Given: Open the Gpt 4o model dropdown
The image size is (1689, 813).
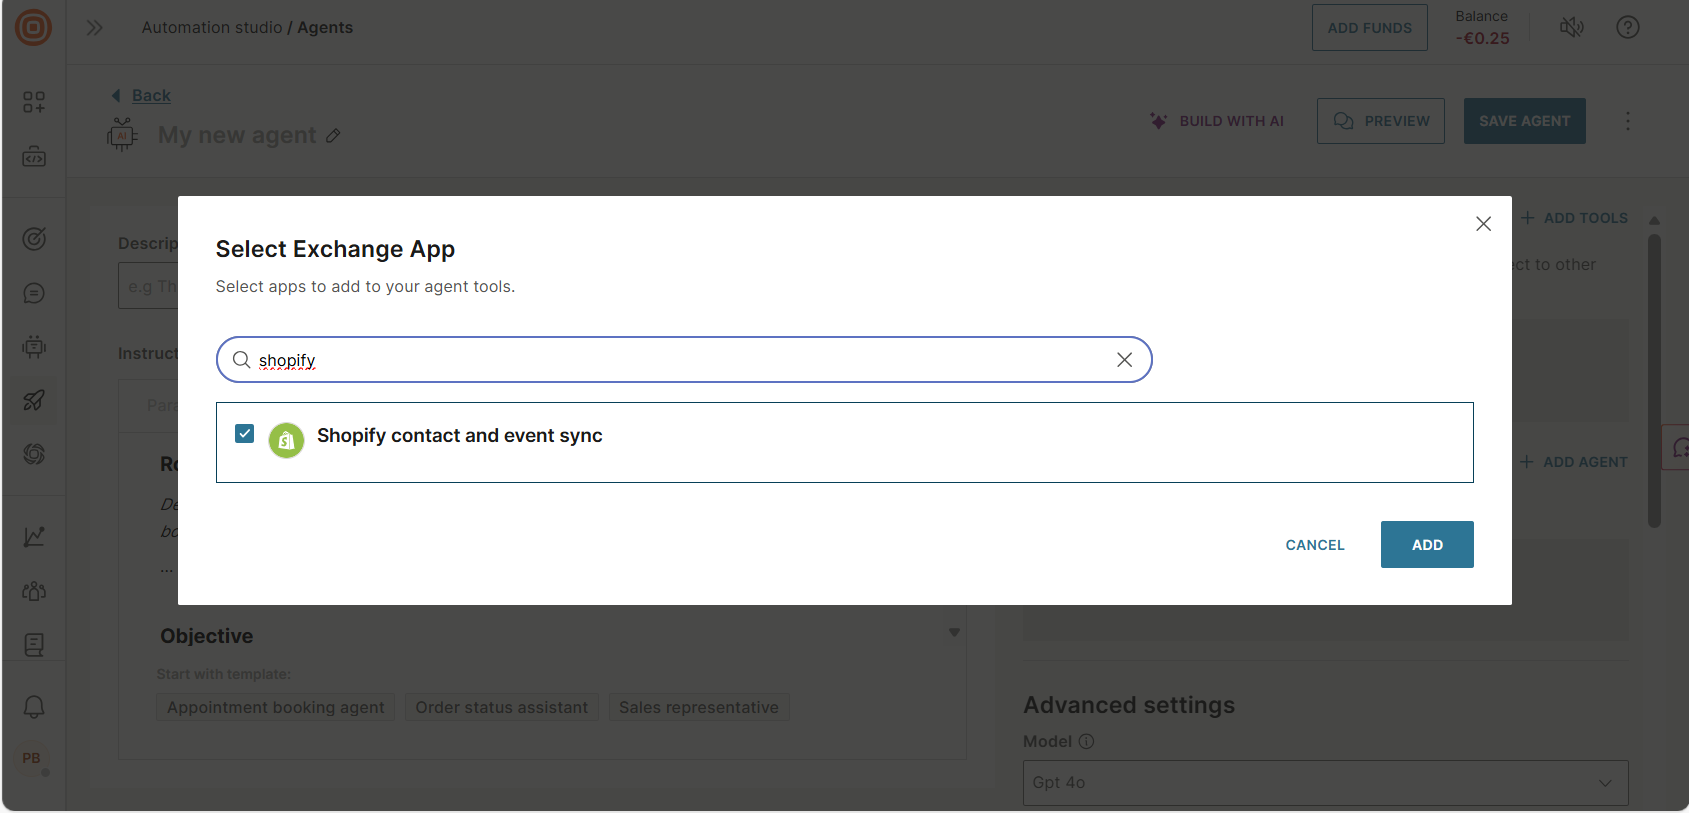Looking at the screenshot, I should [x=1325, y=783].
